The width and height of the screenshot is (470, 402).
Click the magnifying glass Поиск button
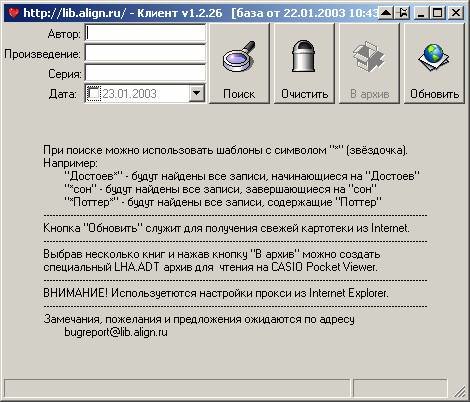239,63
